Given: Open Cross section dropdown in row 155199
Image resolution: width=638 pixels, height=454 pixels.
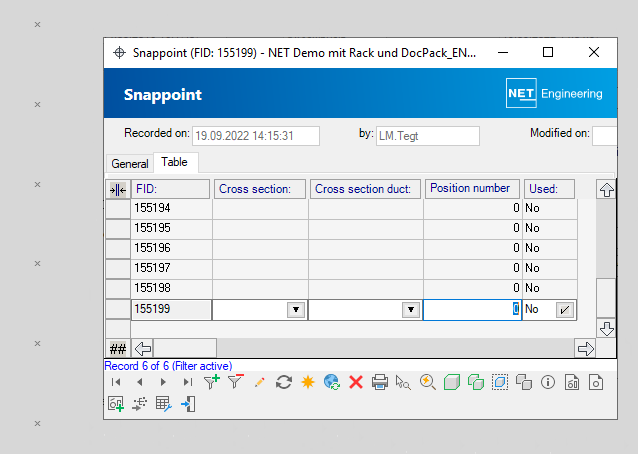Looking at the screenshot, I should 296,310.
